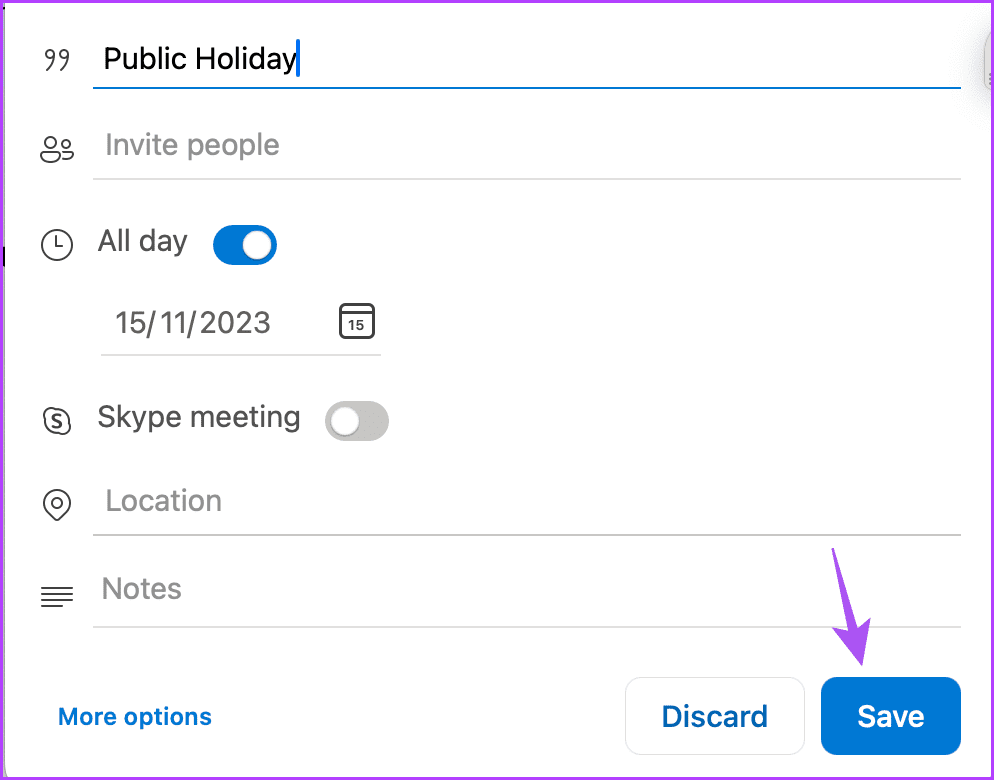This screenshot has height=780, width=994.
Task: Click the notes lines icon
Action: pyautogui.click(x=57, y=597)
